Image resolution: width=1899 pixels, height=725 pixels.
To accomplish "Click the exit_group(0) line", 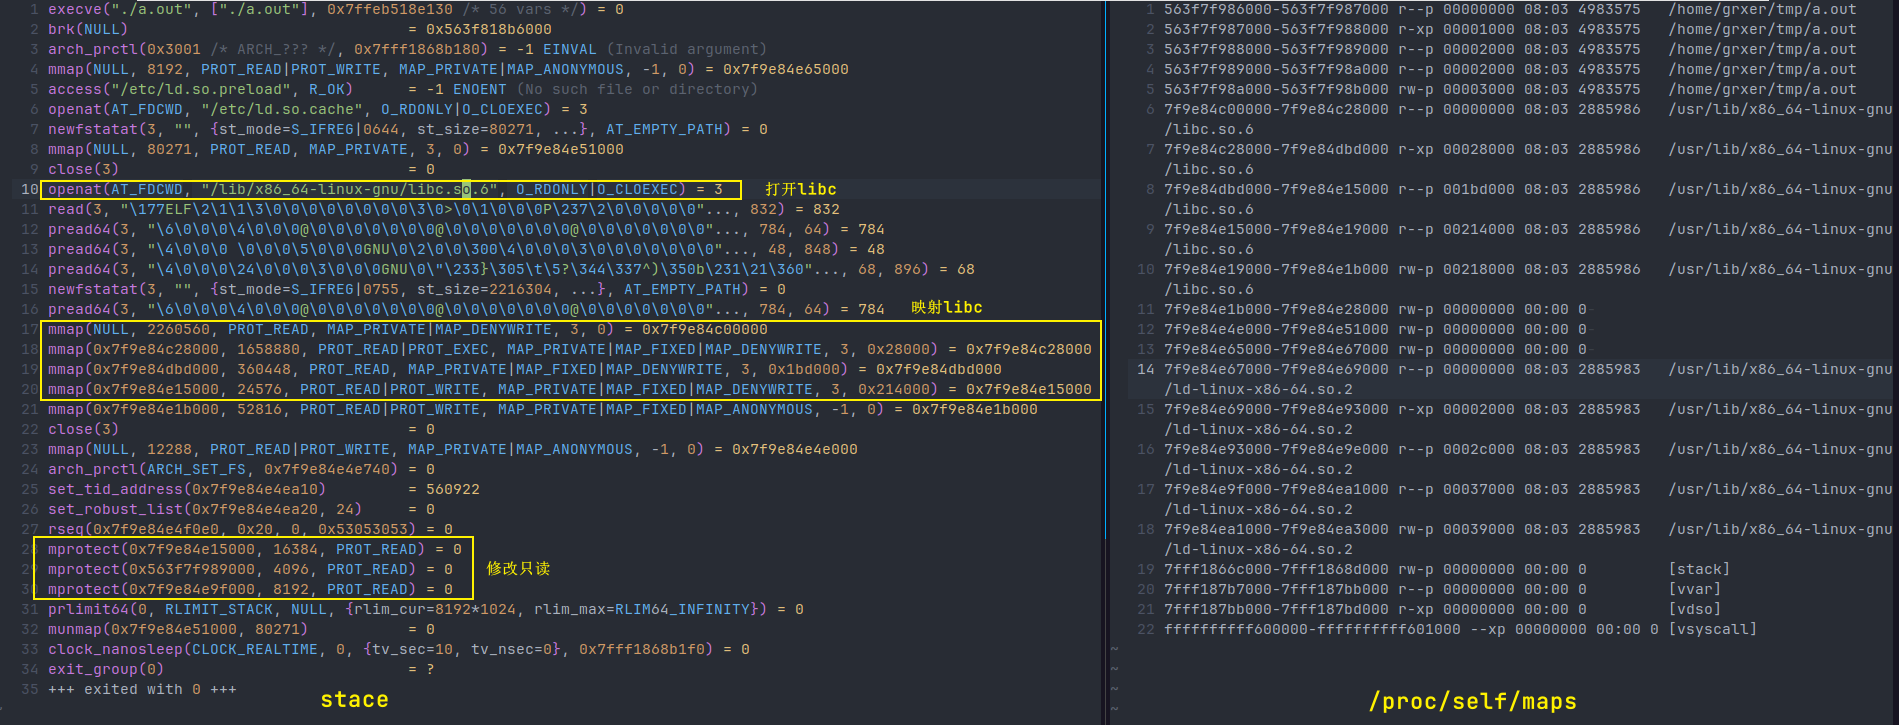I will pos(241,669).
